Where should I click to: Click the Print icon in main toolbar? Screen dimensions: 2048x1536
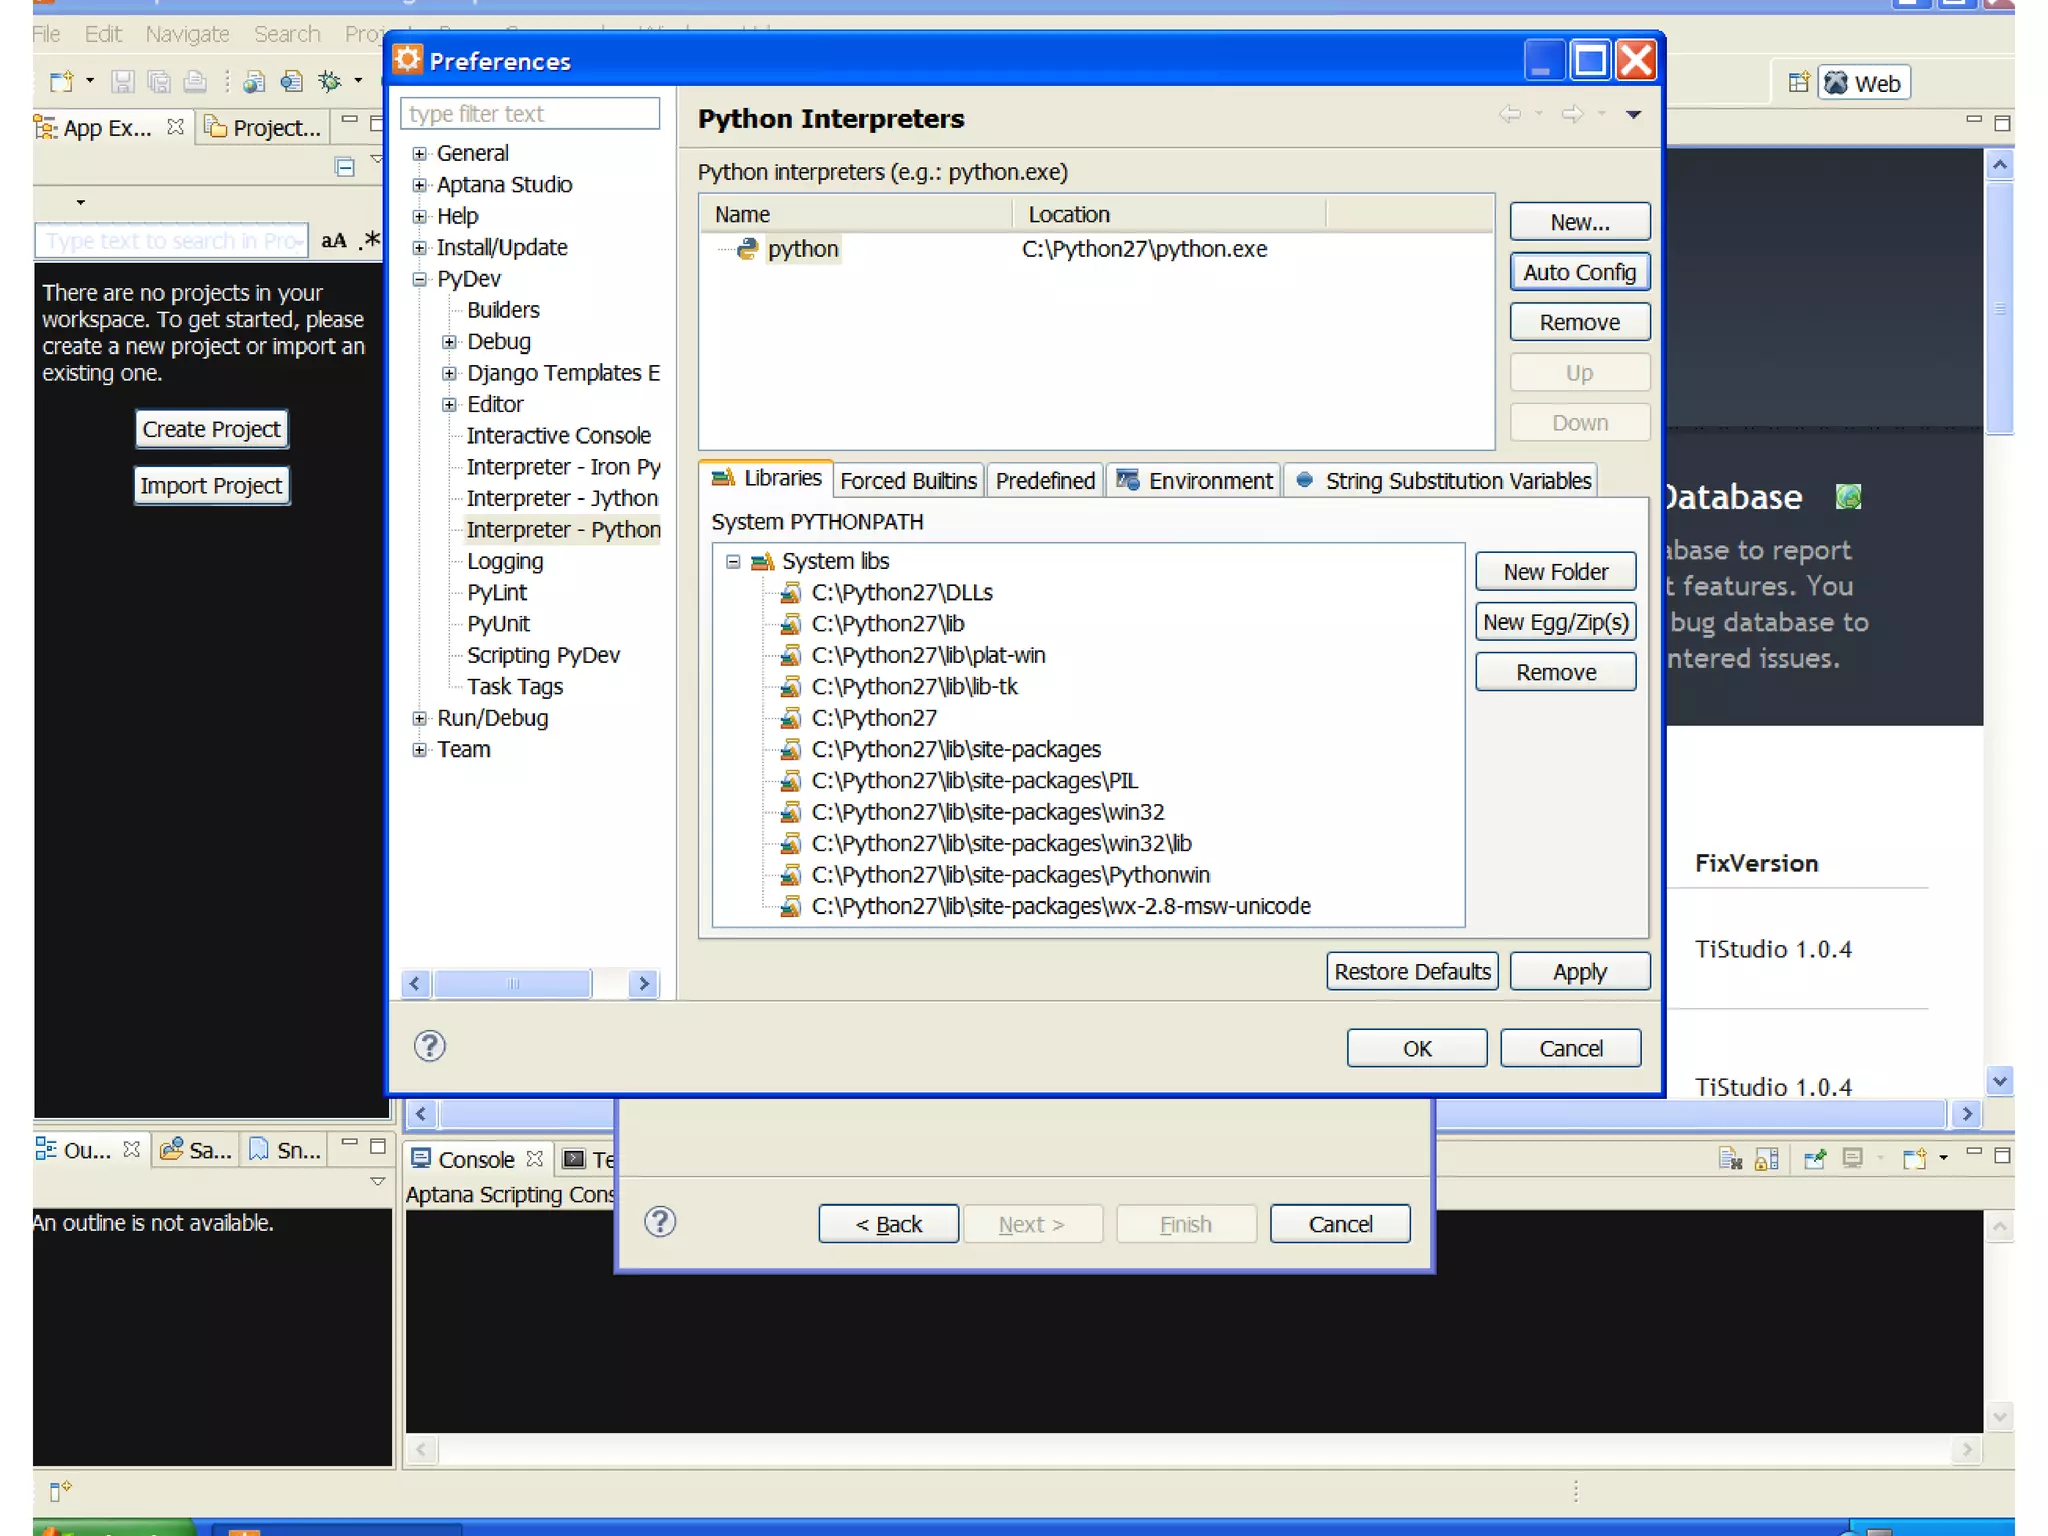point(195,82)
